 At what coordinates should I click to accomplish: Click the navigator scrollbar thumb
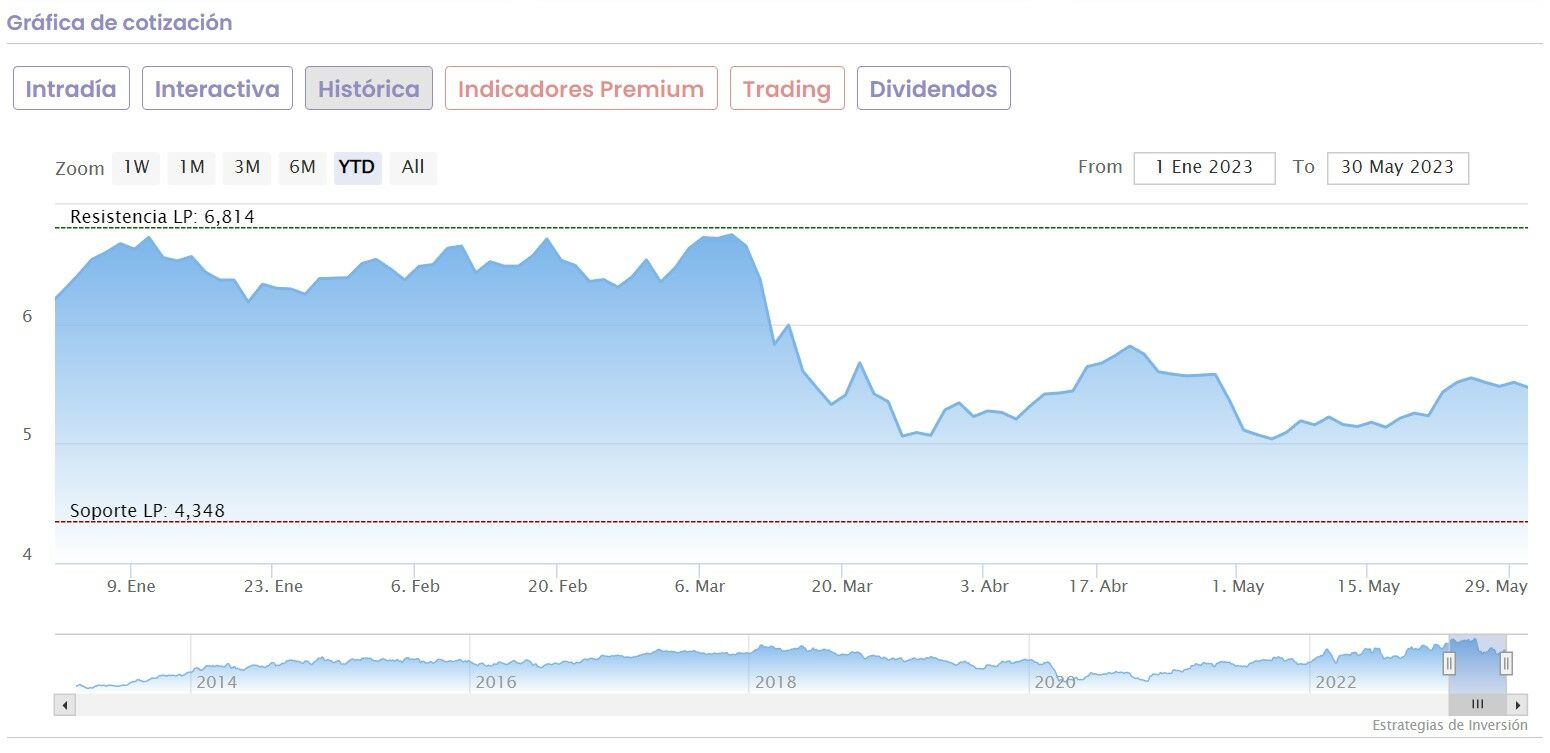(1477, 704)
